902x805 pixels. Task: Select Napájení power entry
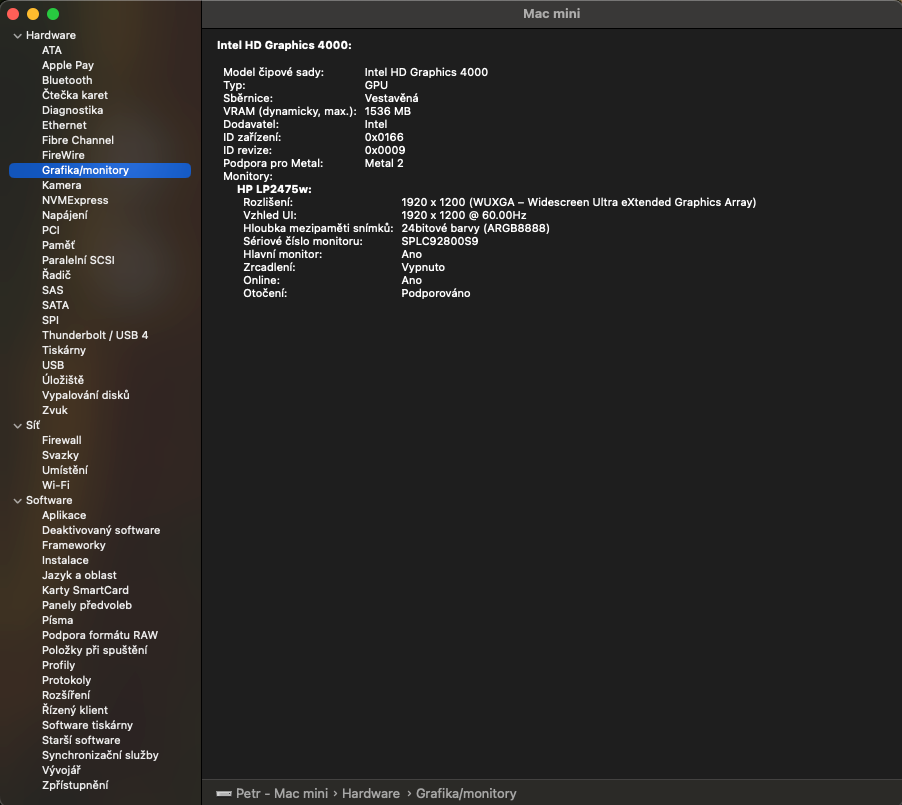64,215
